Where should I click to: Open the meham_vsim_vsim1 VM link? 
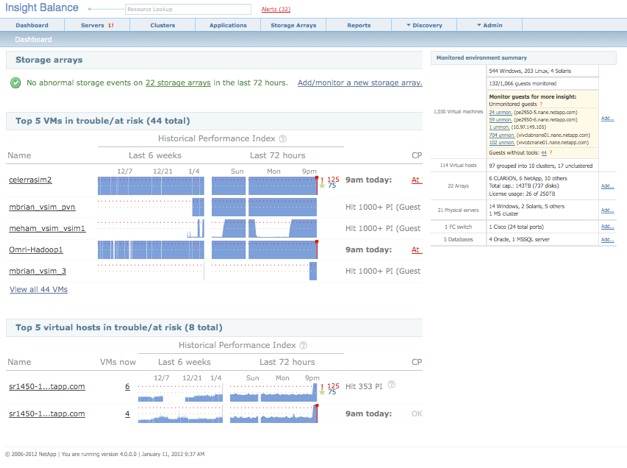[47, 228]
